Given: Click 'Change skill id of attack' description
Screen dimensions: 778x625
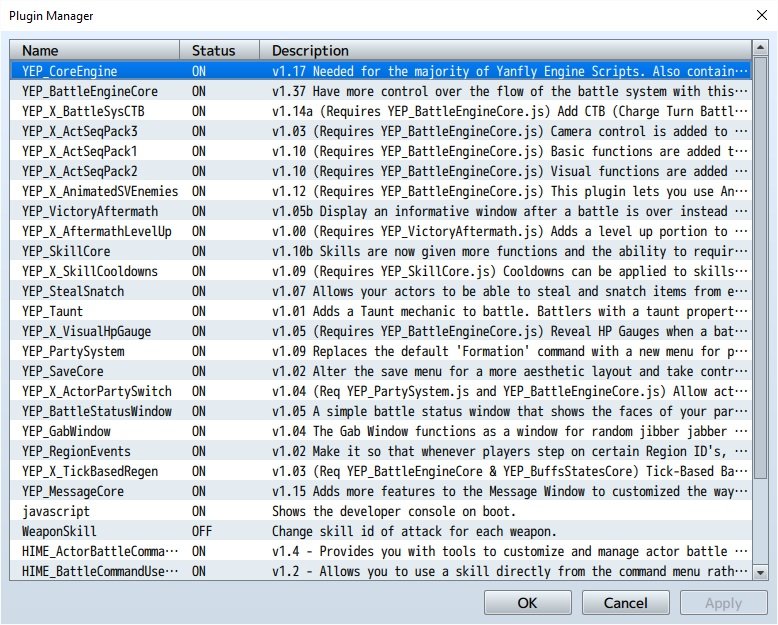Looking at the screenshot, I should 414,531.
